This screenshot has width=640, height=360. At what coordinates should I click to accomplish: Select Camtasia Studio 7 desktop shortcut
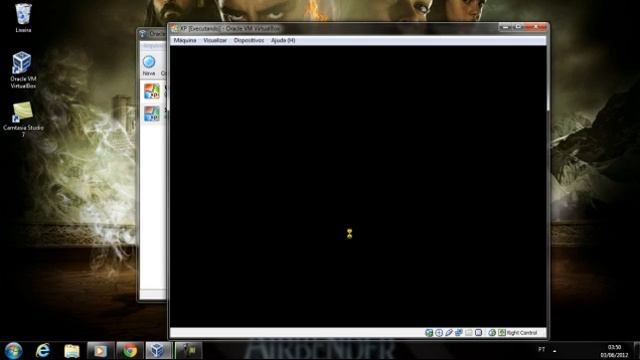click(x=23, y=119)
